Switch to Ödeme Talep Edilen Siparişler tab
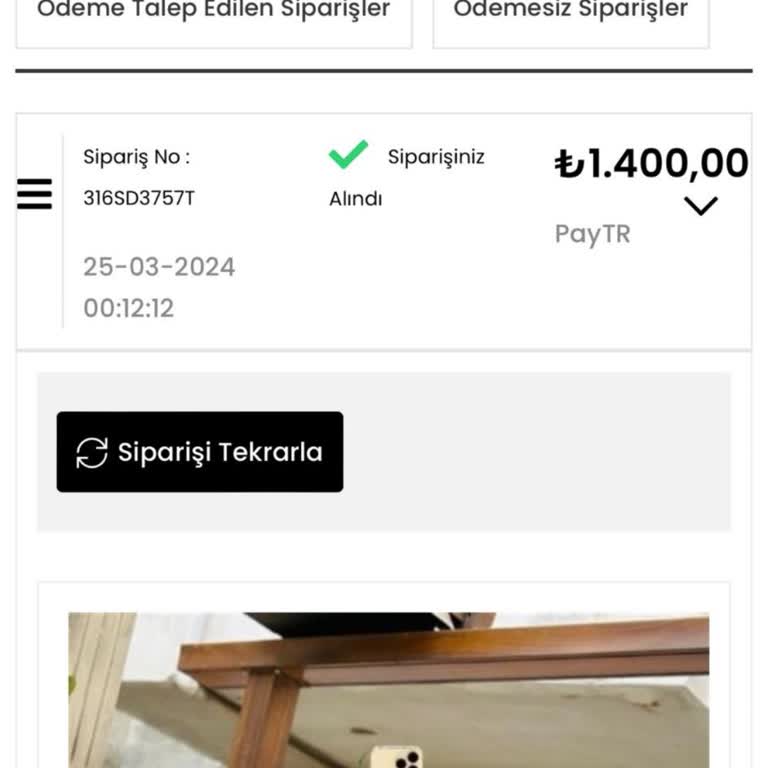 click(213, 12)
